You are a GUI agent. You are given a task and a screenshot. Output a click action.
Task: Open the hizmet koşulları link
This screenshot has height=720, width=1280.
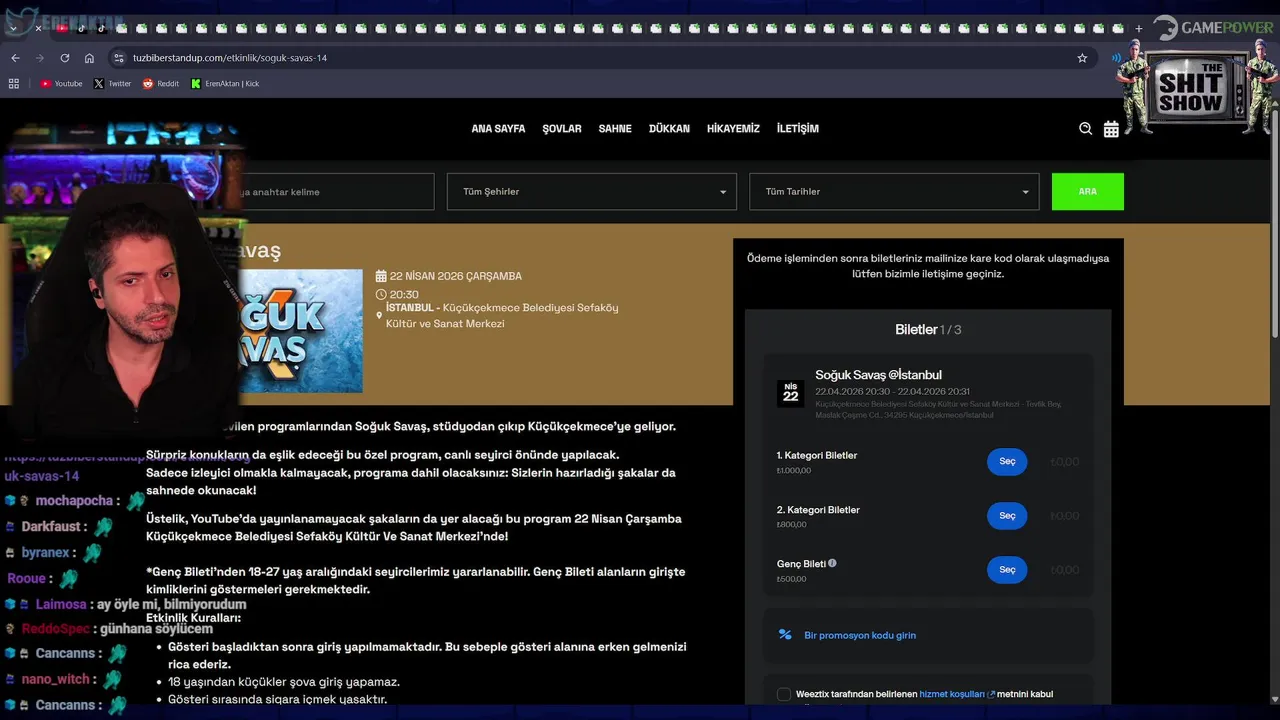click(952, 694)
